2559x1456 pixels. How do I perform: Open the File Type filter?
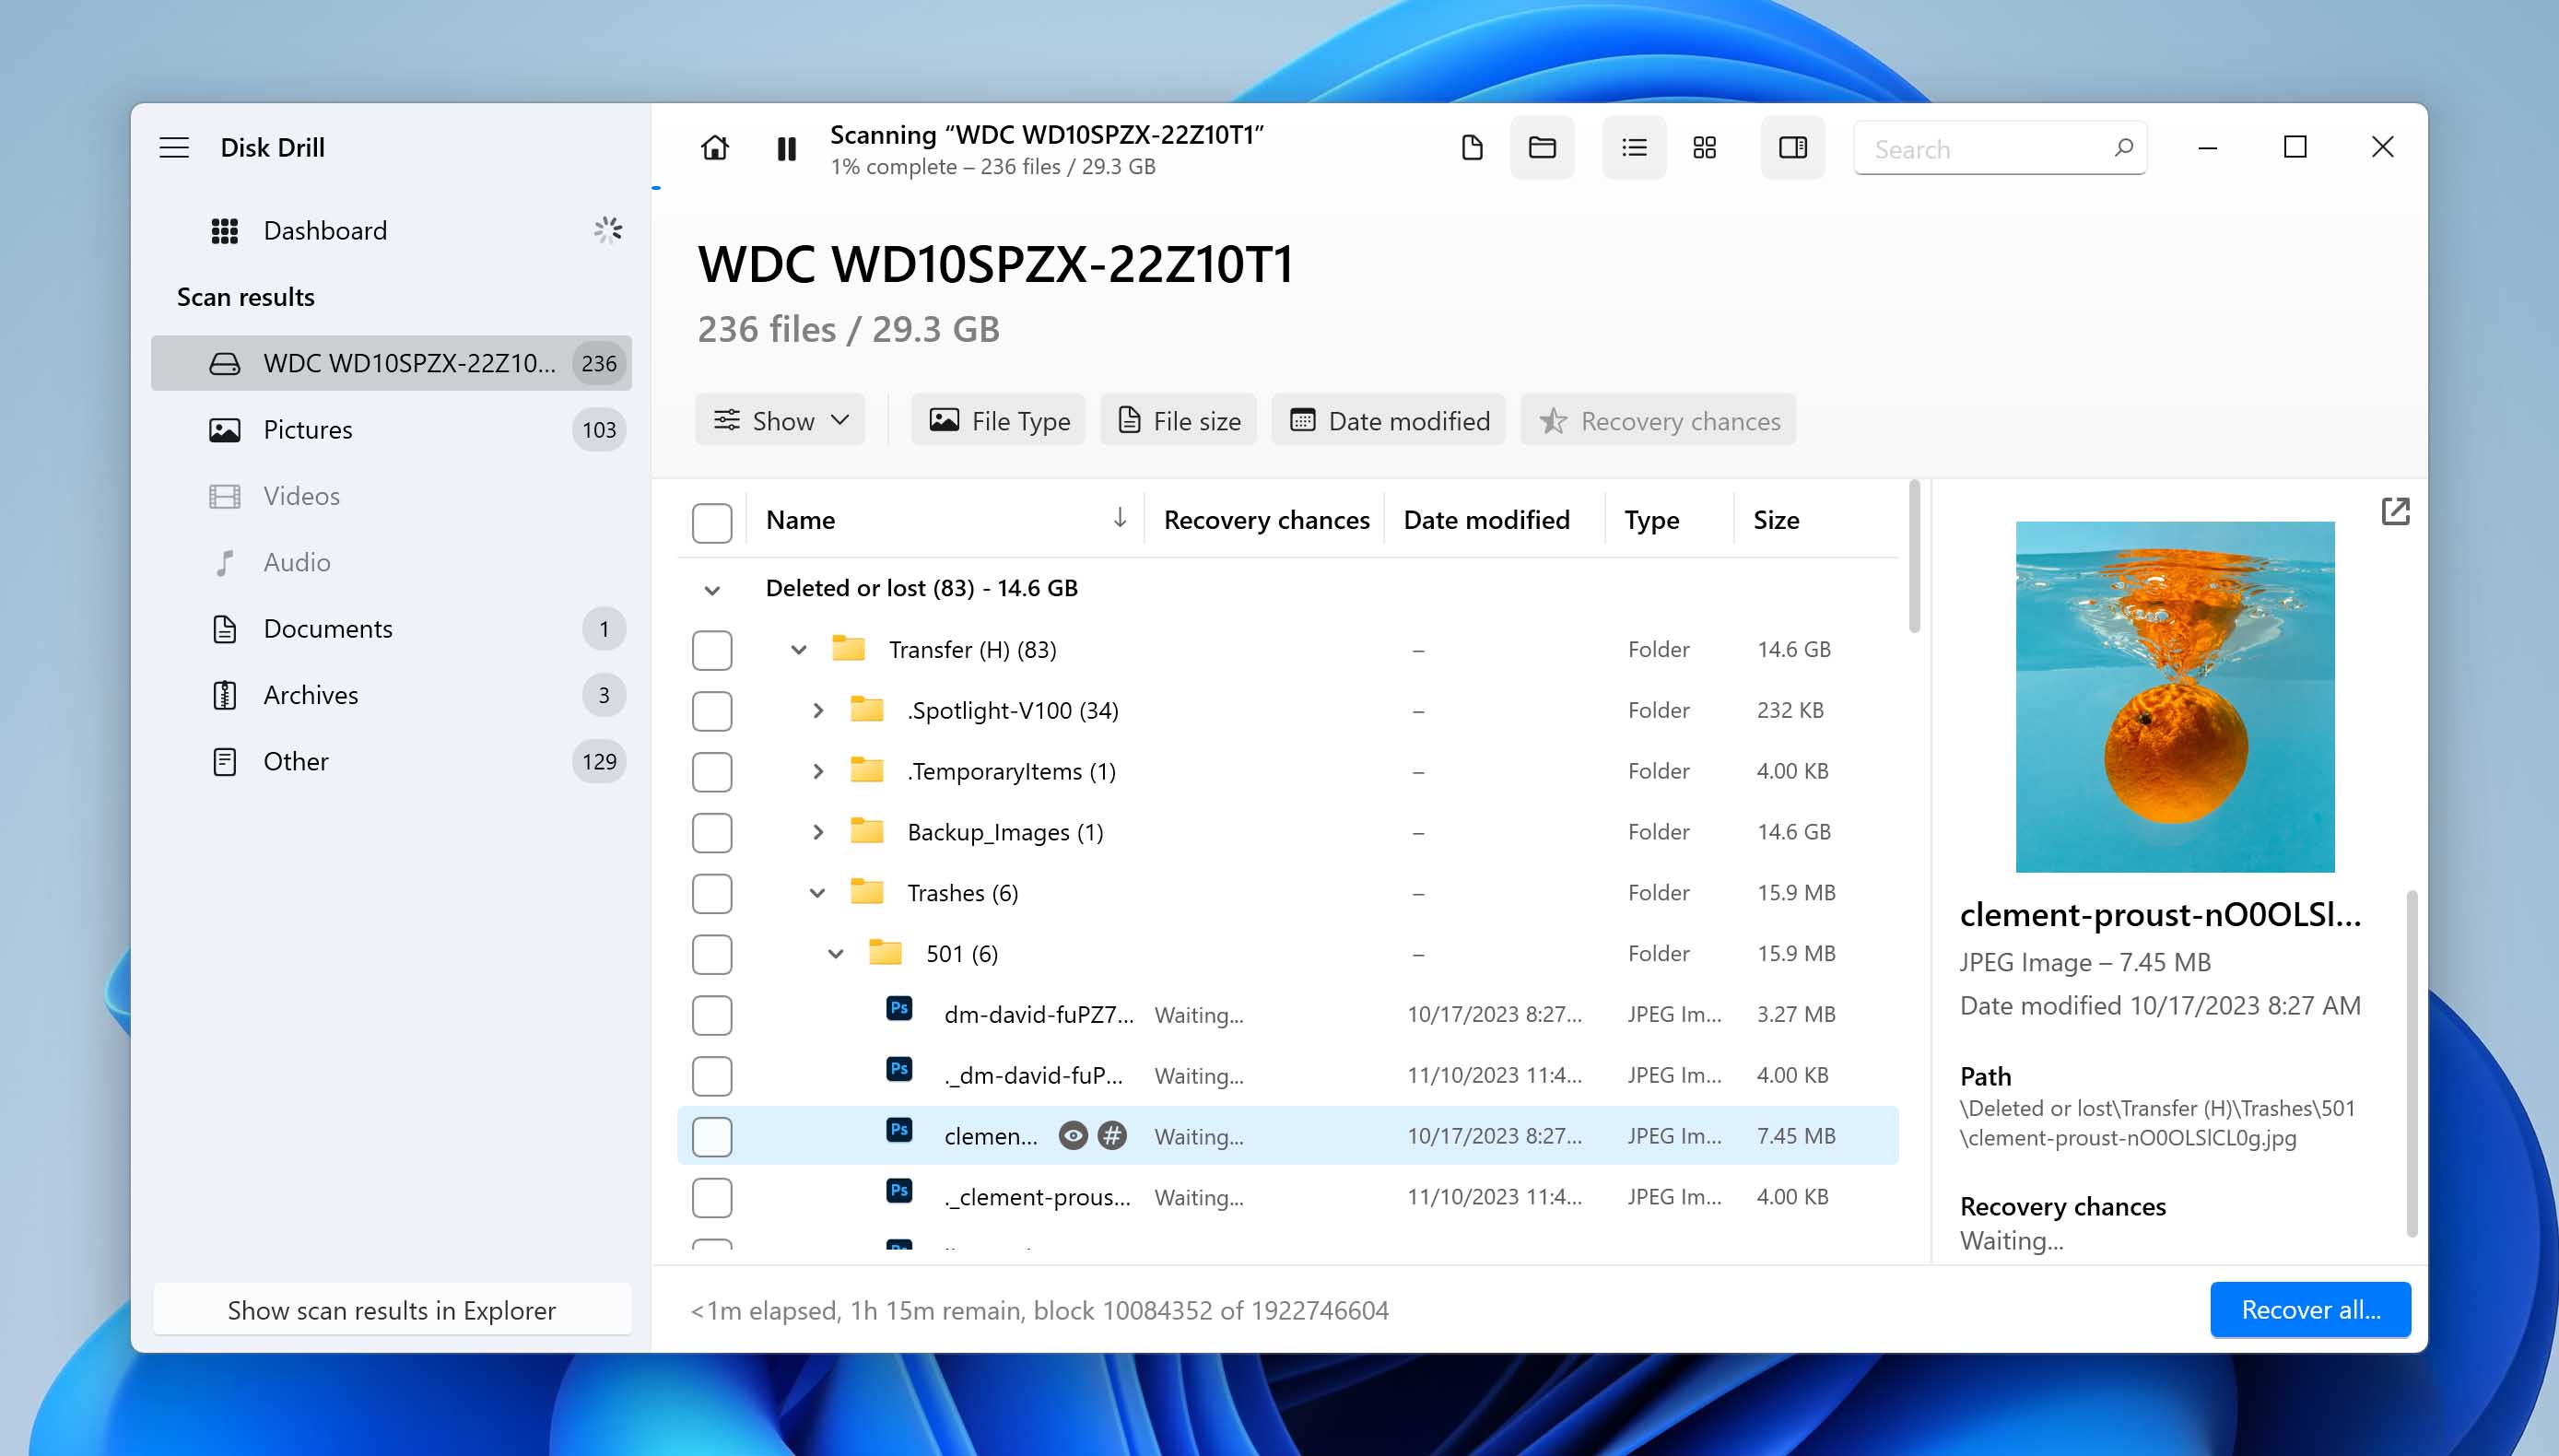pos(998,421)
